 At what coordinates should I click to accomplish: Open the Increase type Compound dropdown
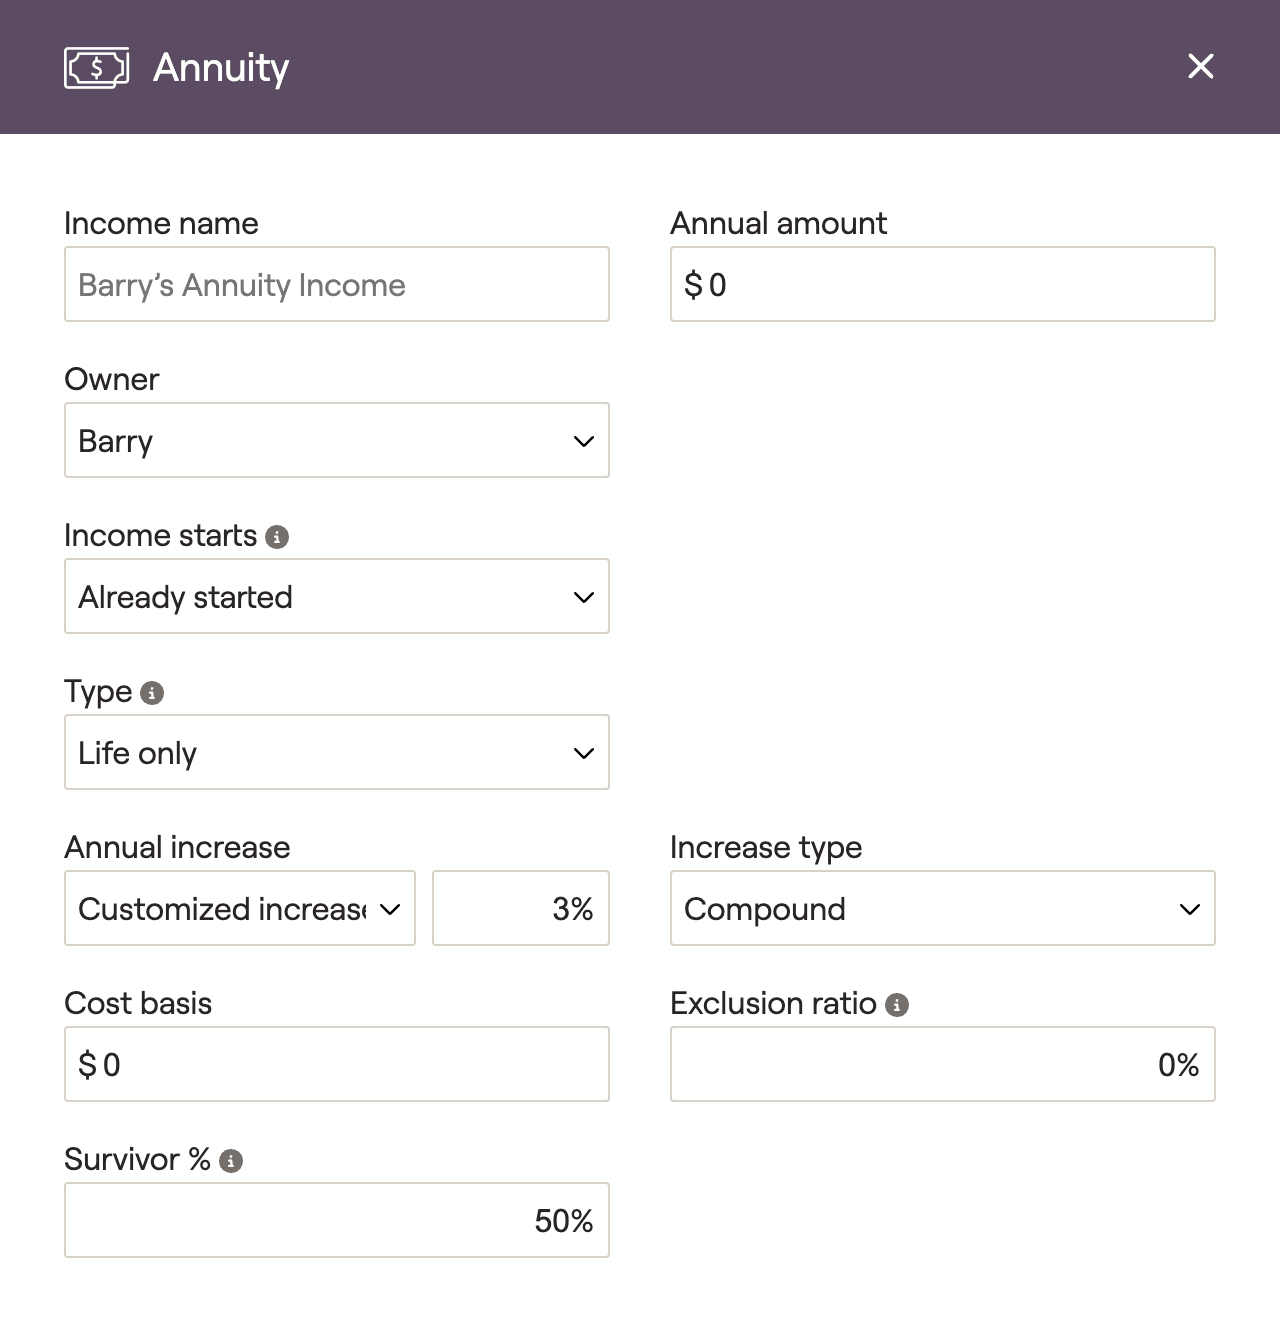943,908
